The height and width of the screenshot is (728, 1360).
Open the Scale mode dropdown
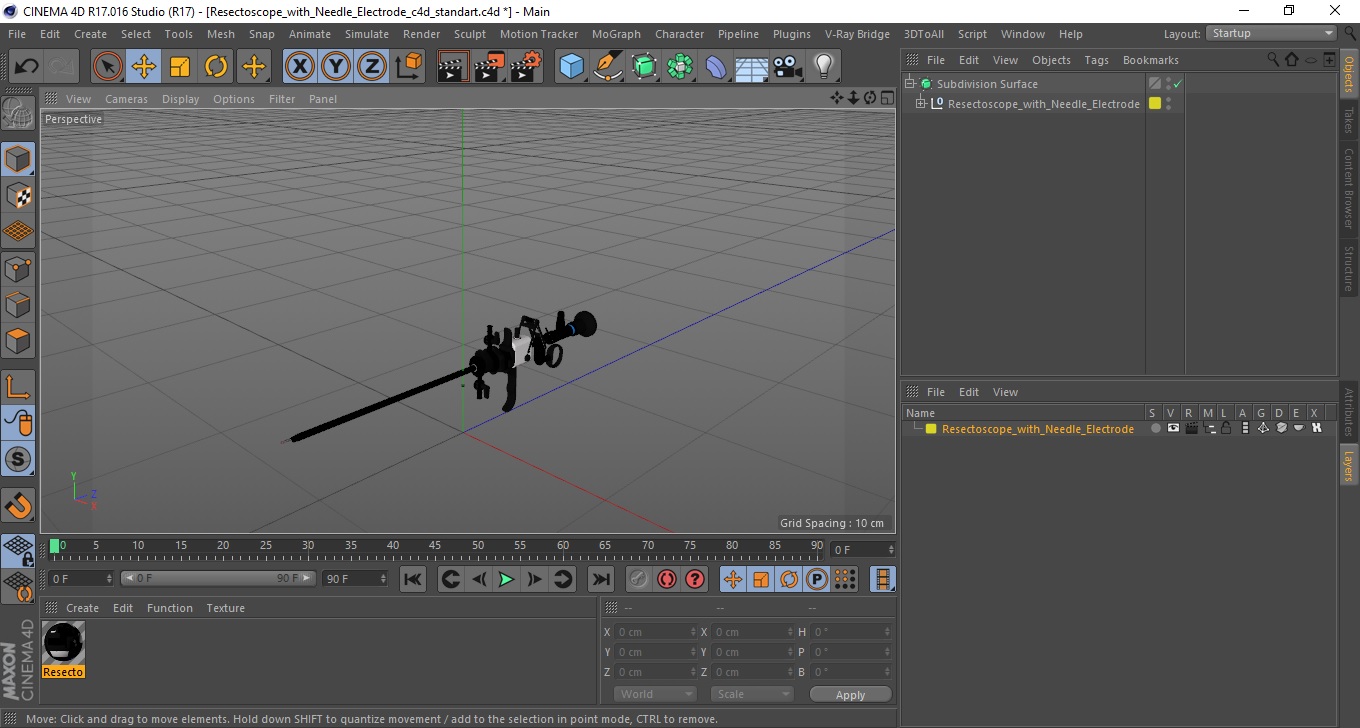752,694
